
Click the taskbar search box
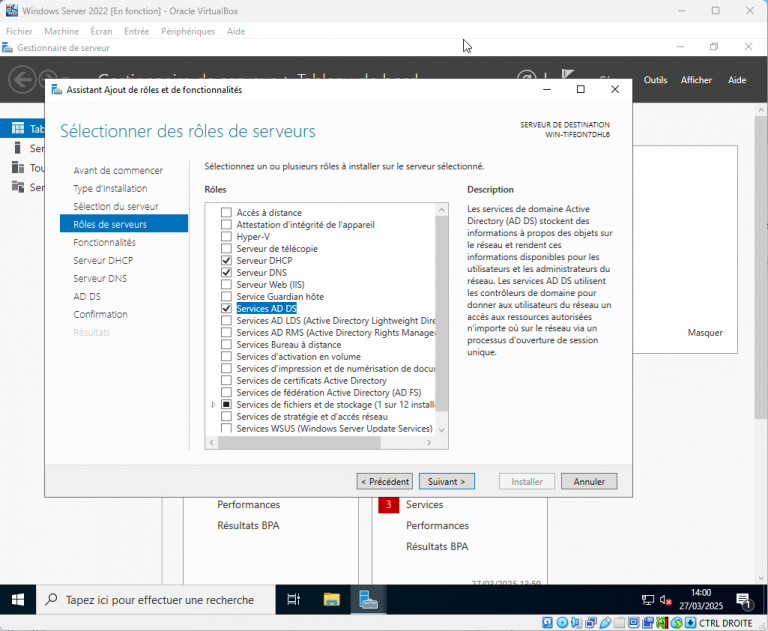(158, 600)
